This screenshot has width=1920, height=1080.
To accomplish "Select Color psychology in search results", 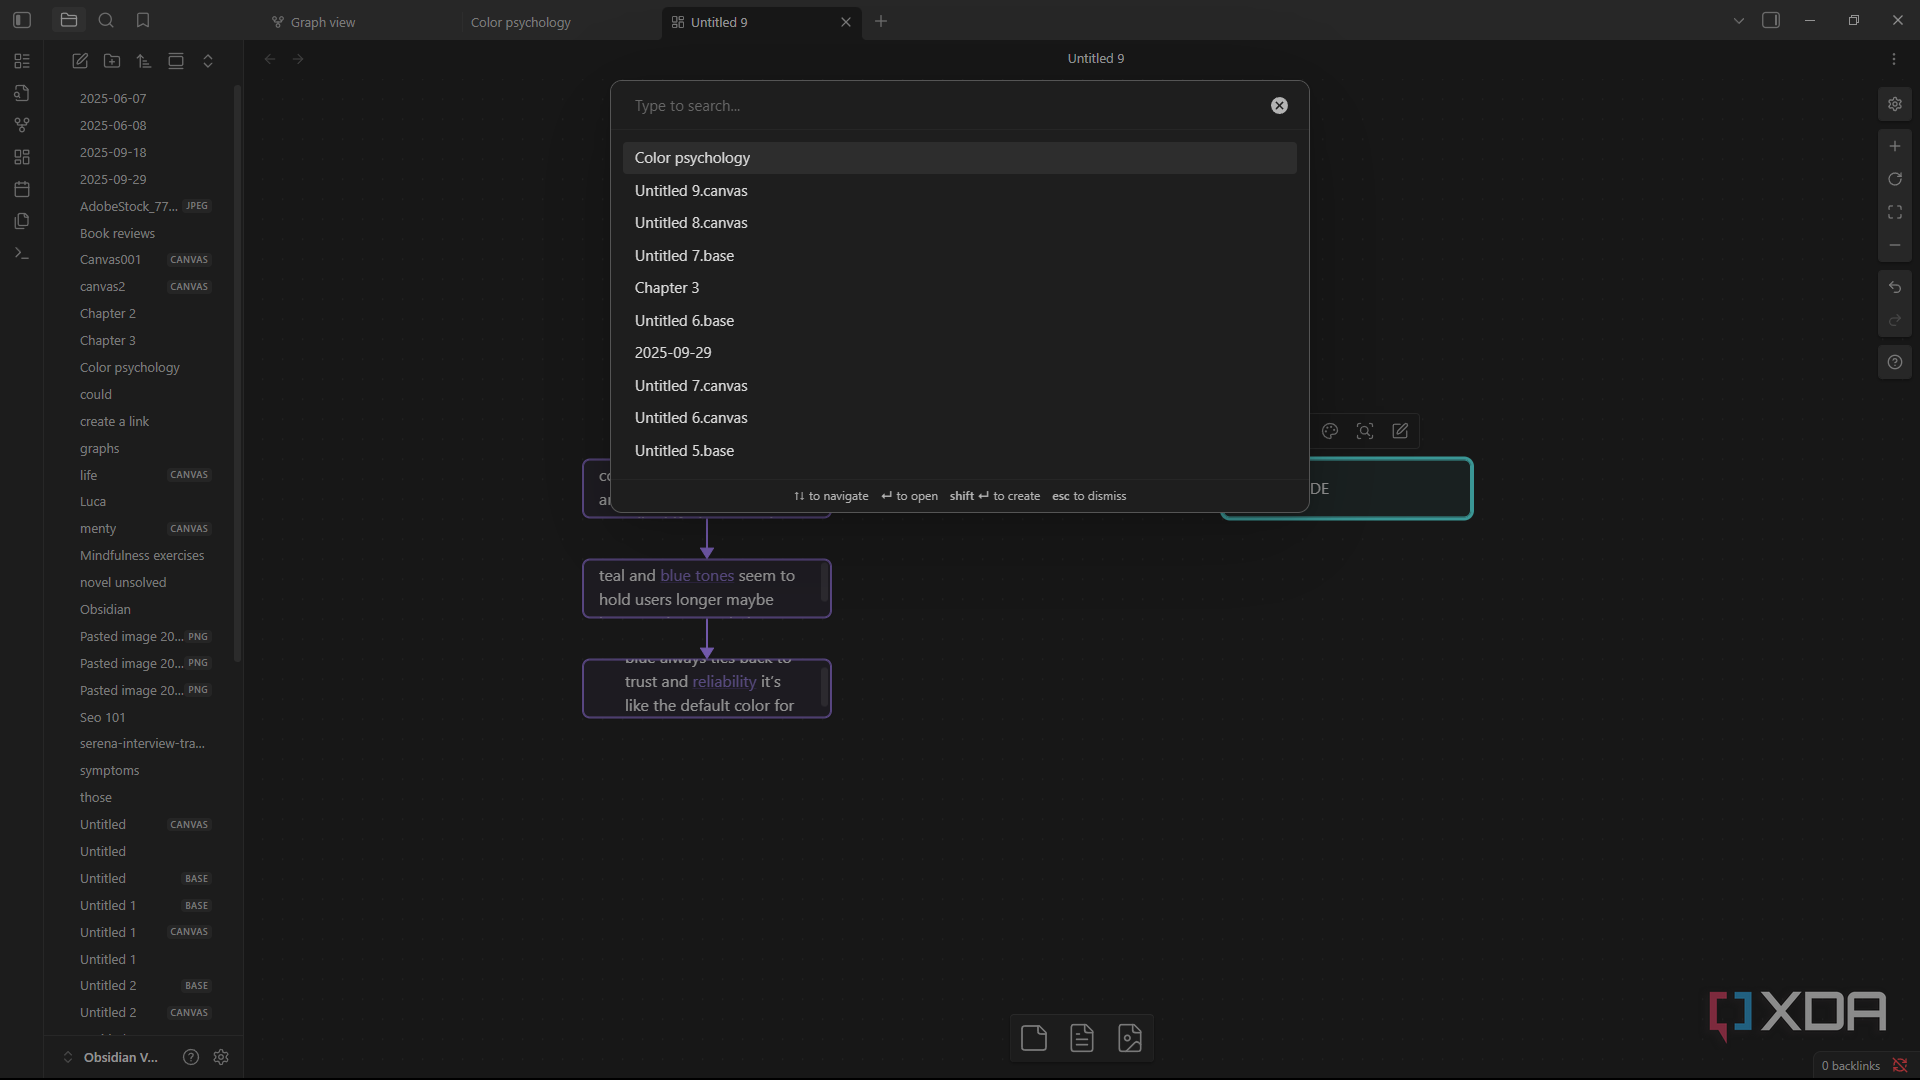I will click(960, 158).
